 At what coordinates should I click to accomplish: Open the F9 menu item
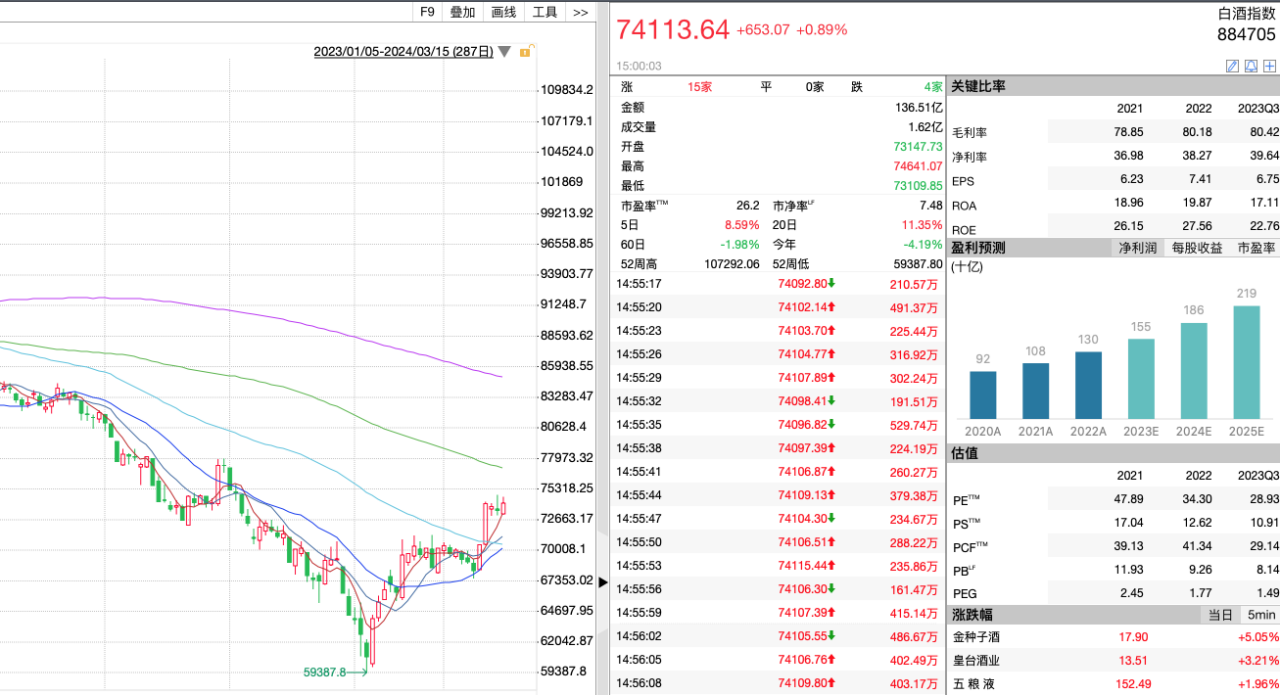tap(427, 12)
